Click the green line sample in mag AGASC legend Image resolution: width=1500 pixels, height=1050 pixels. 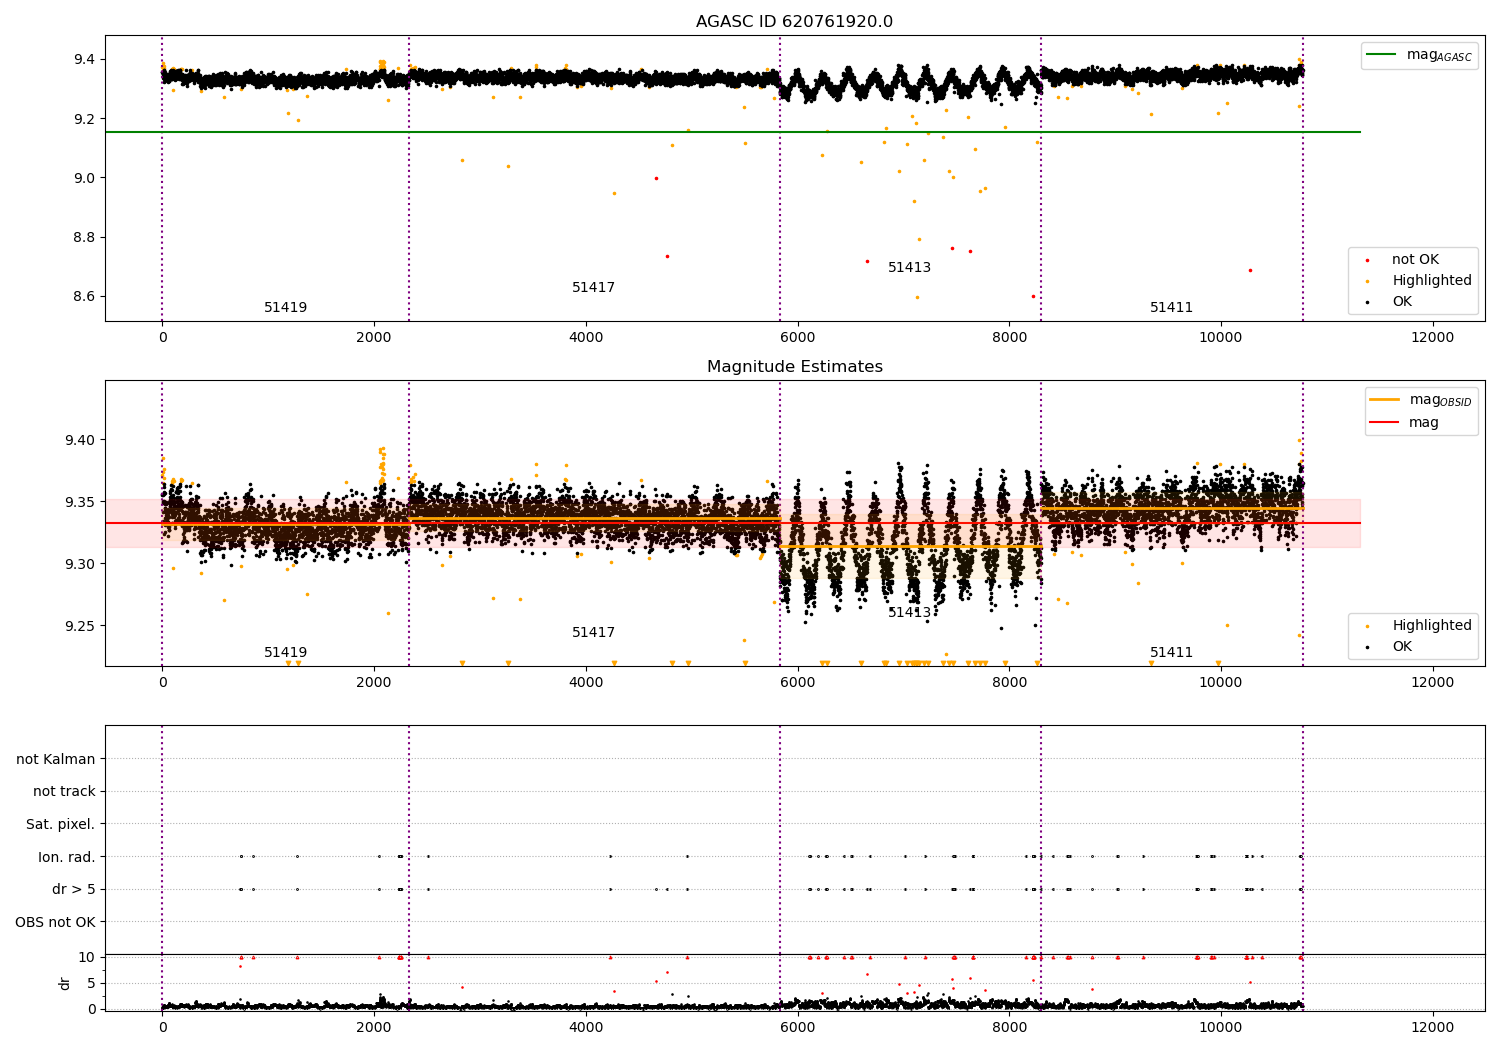1382,54
